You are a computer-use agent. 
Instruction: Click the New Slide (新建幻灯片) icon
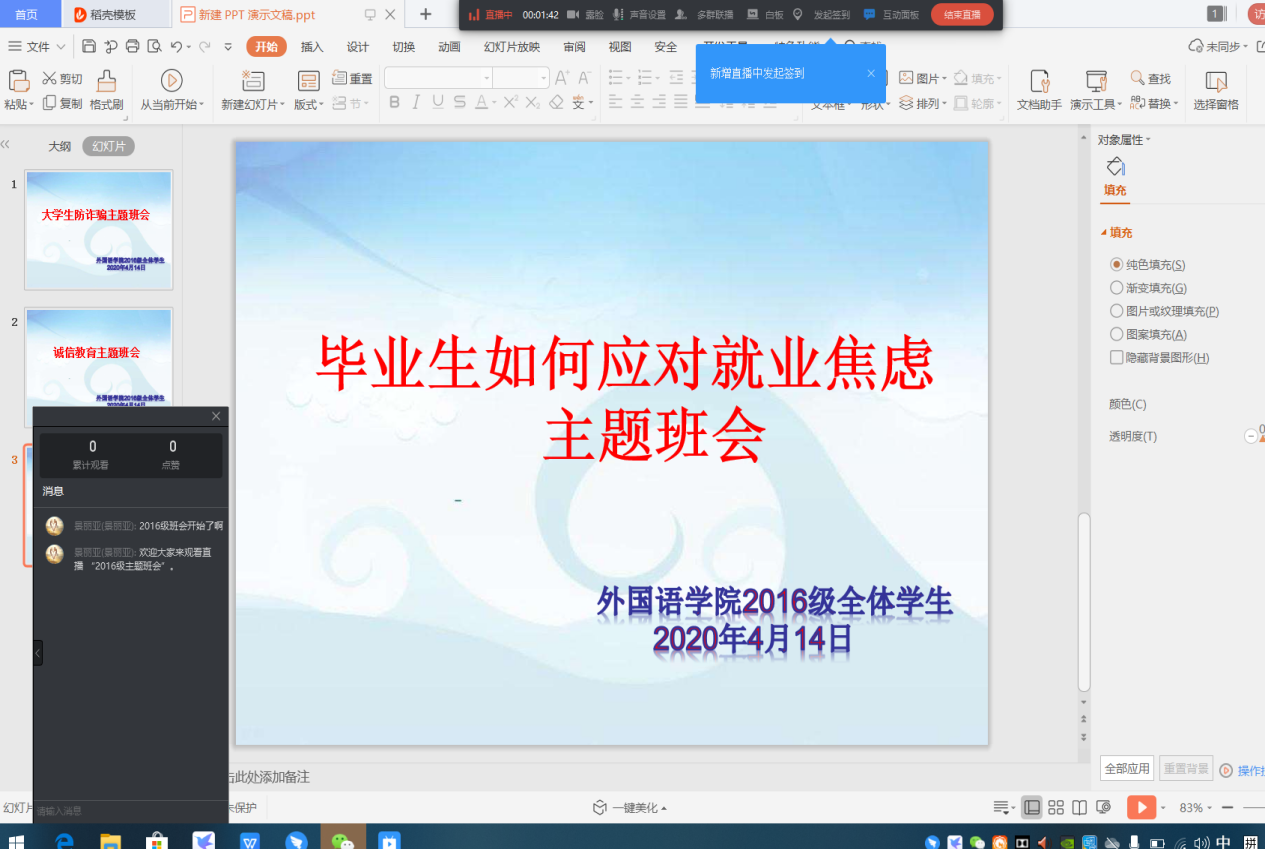(253, 81)
